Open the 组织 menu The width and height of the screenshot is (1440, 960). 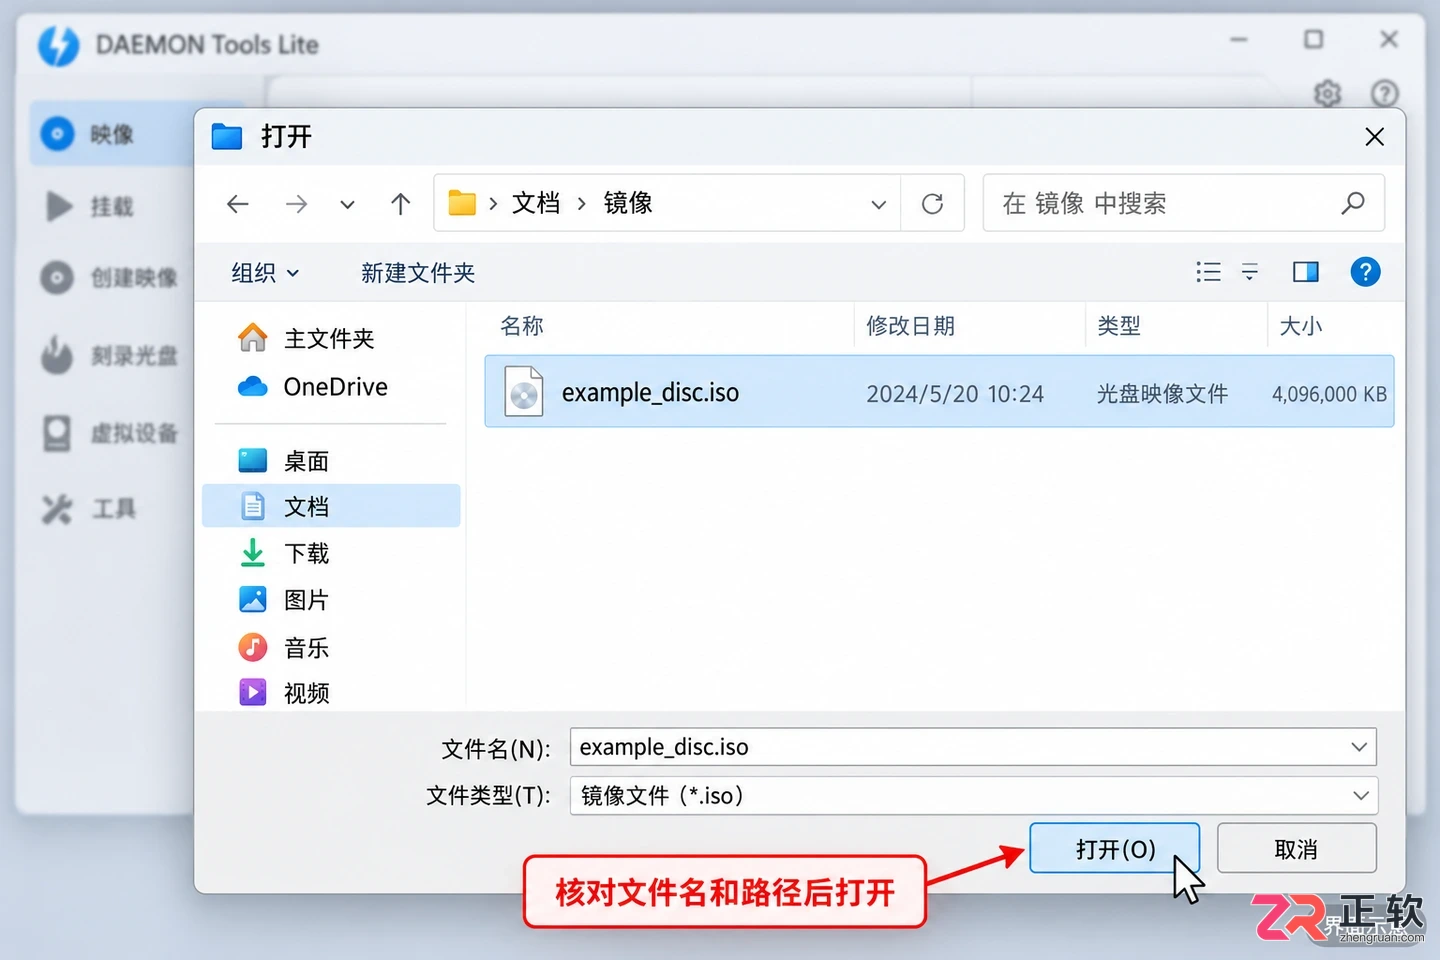pos(265,273)
